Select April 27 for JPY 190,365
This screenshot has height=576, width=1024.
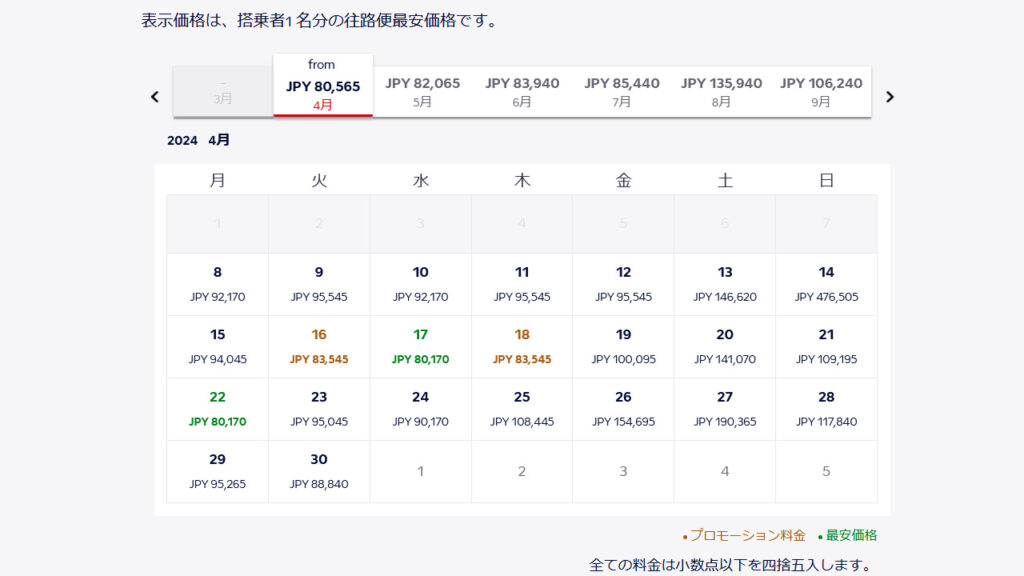(x=725, y=409)
